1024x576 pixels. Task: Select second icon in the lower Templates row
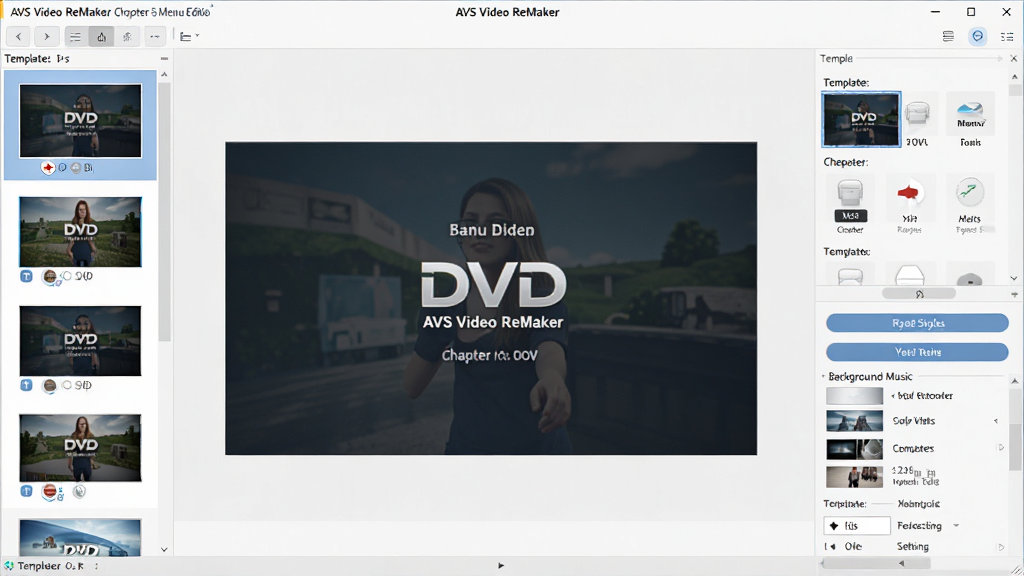tap(910, 275)
